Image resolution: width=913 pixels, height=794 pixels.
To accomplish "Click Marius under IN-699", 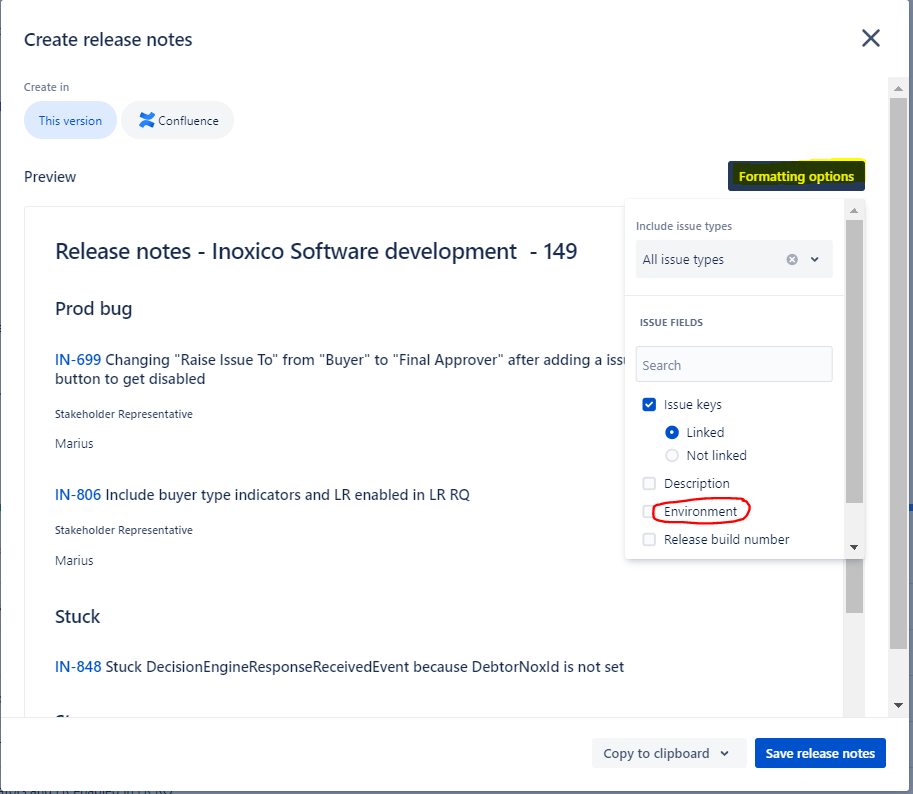I will (x=74, y=444).
